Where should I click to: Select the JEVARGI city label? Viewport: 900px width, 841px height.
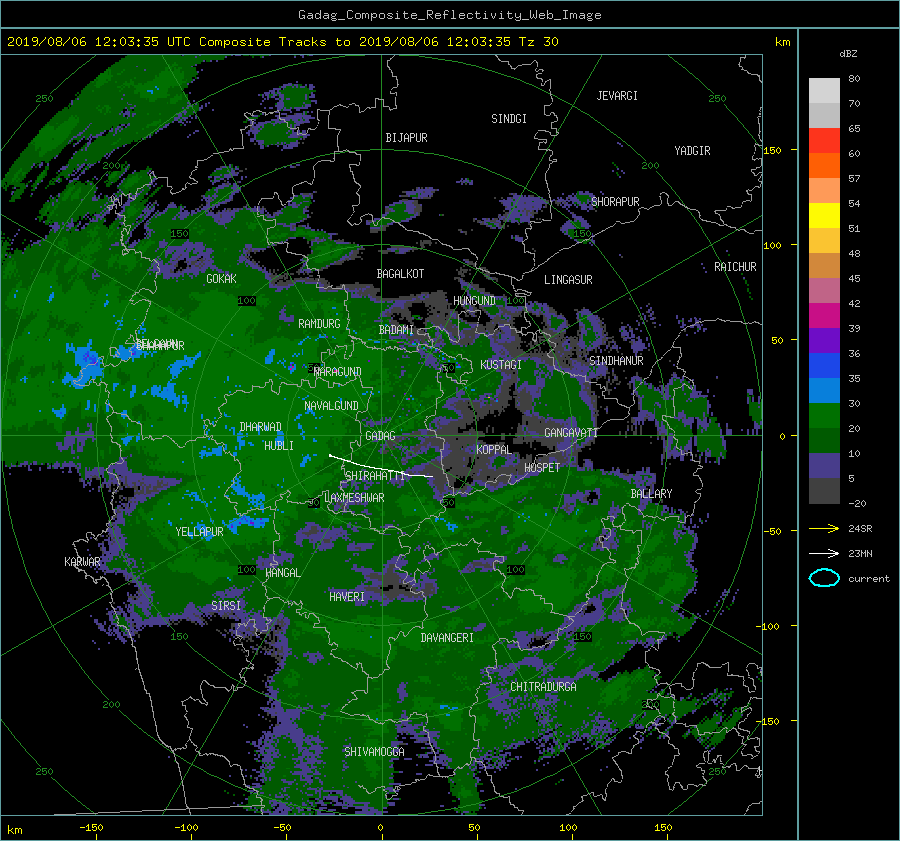pyautogui.click(x=617, y=96)
